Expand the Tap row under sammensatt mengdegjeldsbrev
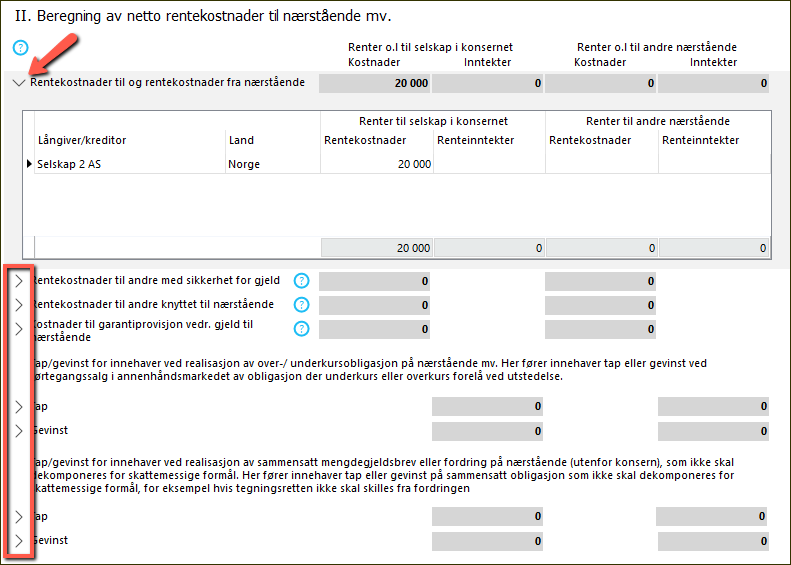 coord(19,517)
